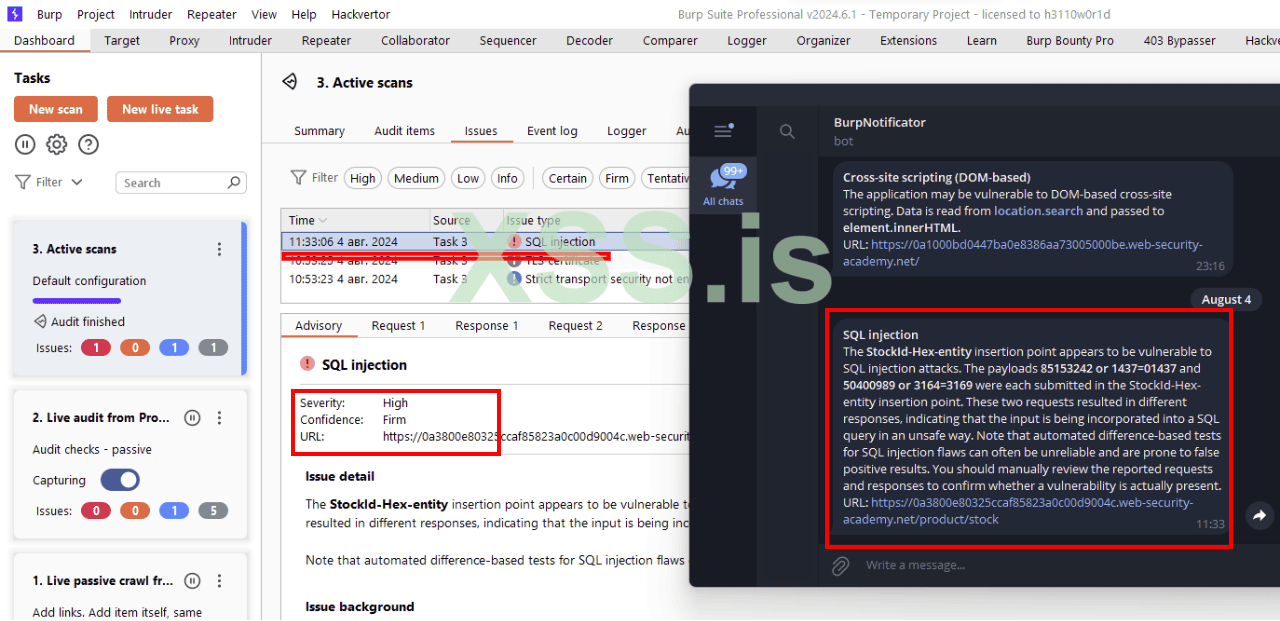This screenshot has width=1280, height=621.
Task: Open All chats folder in Telegram
Action: [x=723, y=185]
